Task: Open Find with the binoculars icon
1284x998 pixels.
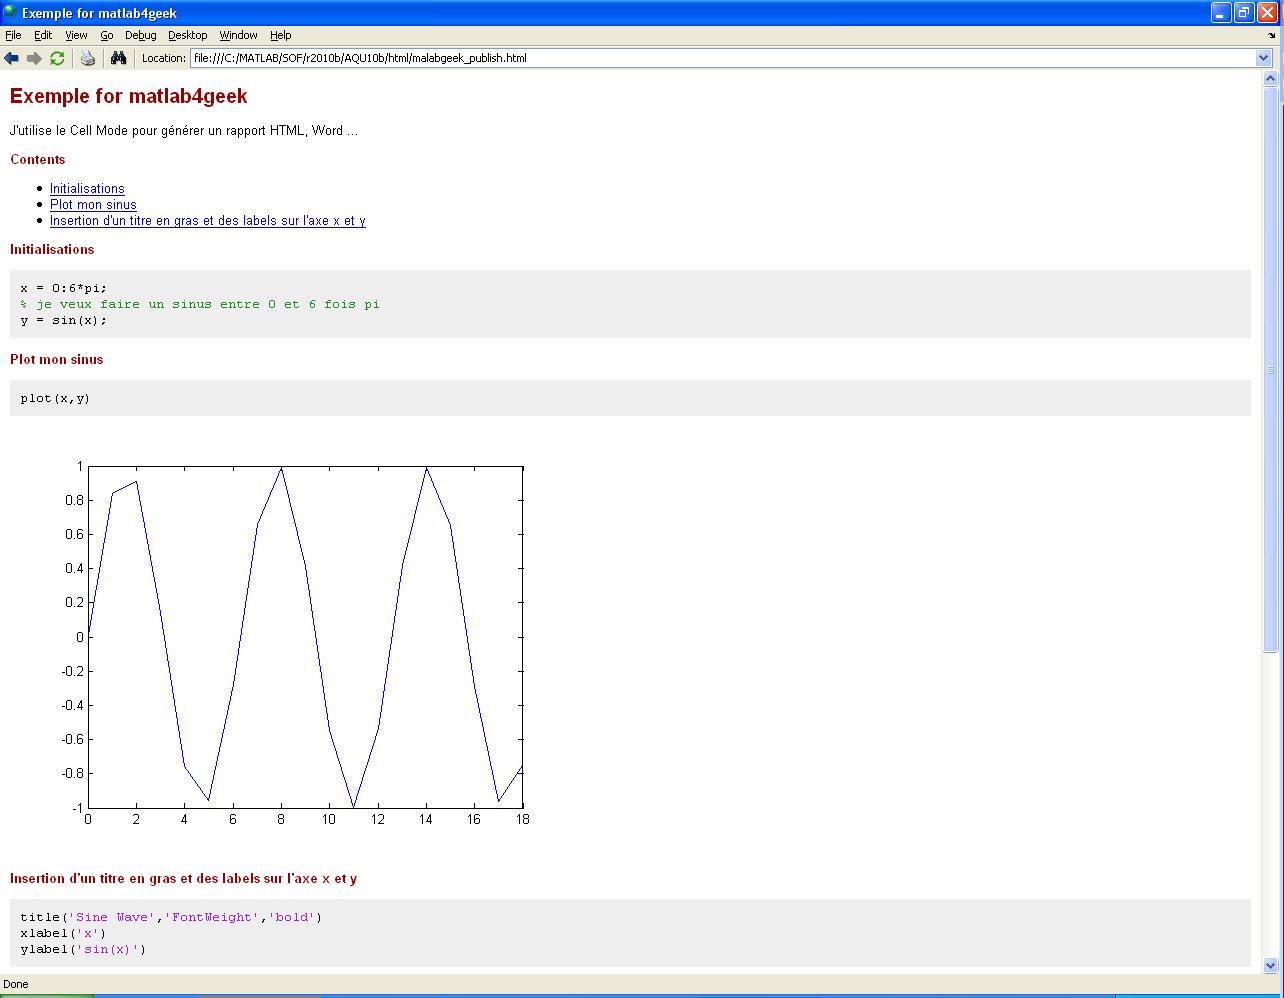Action: pos(118,58)
